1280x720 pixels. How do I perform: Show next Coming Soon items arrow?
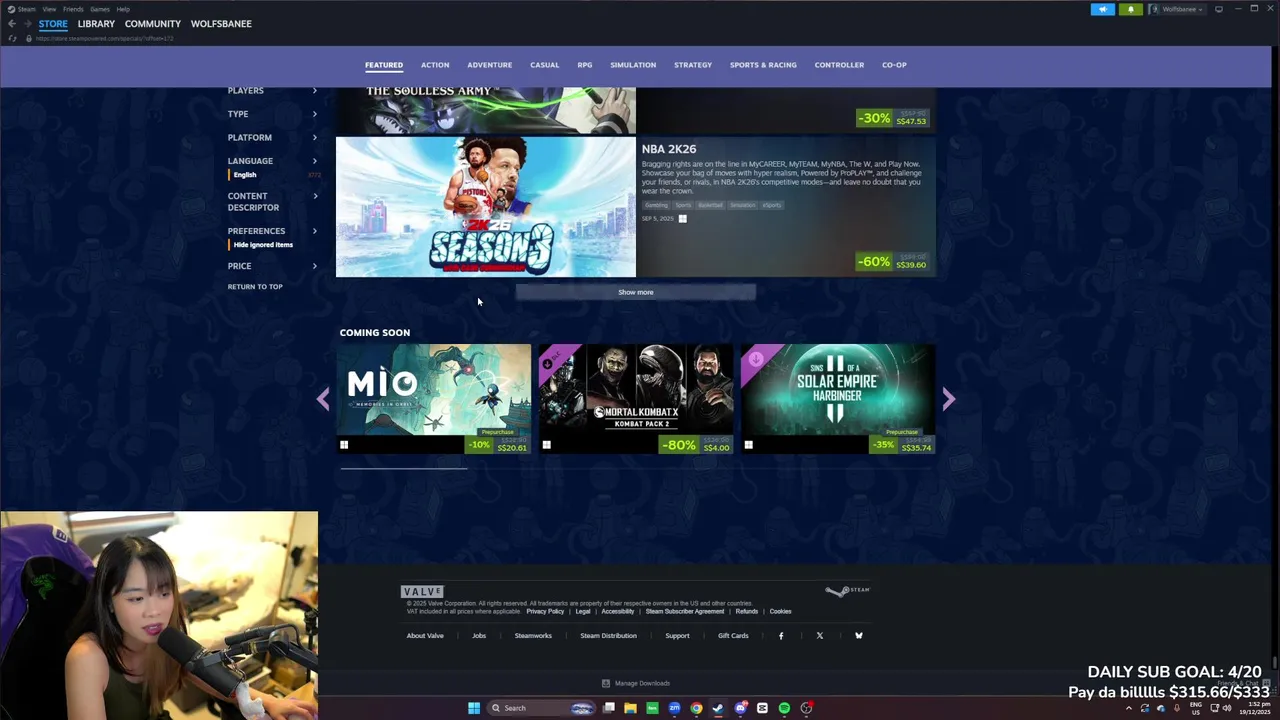948,400
